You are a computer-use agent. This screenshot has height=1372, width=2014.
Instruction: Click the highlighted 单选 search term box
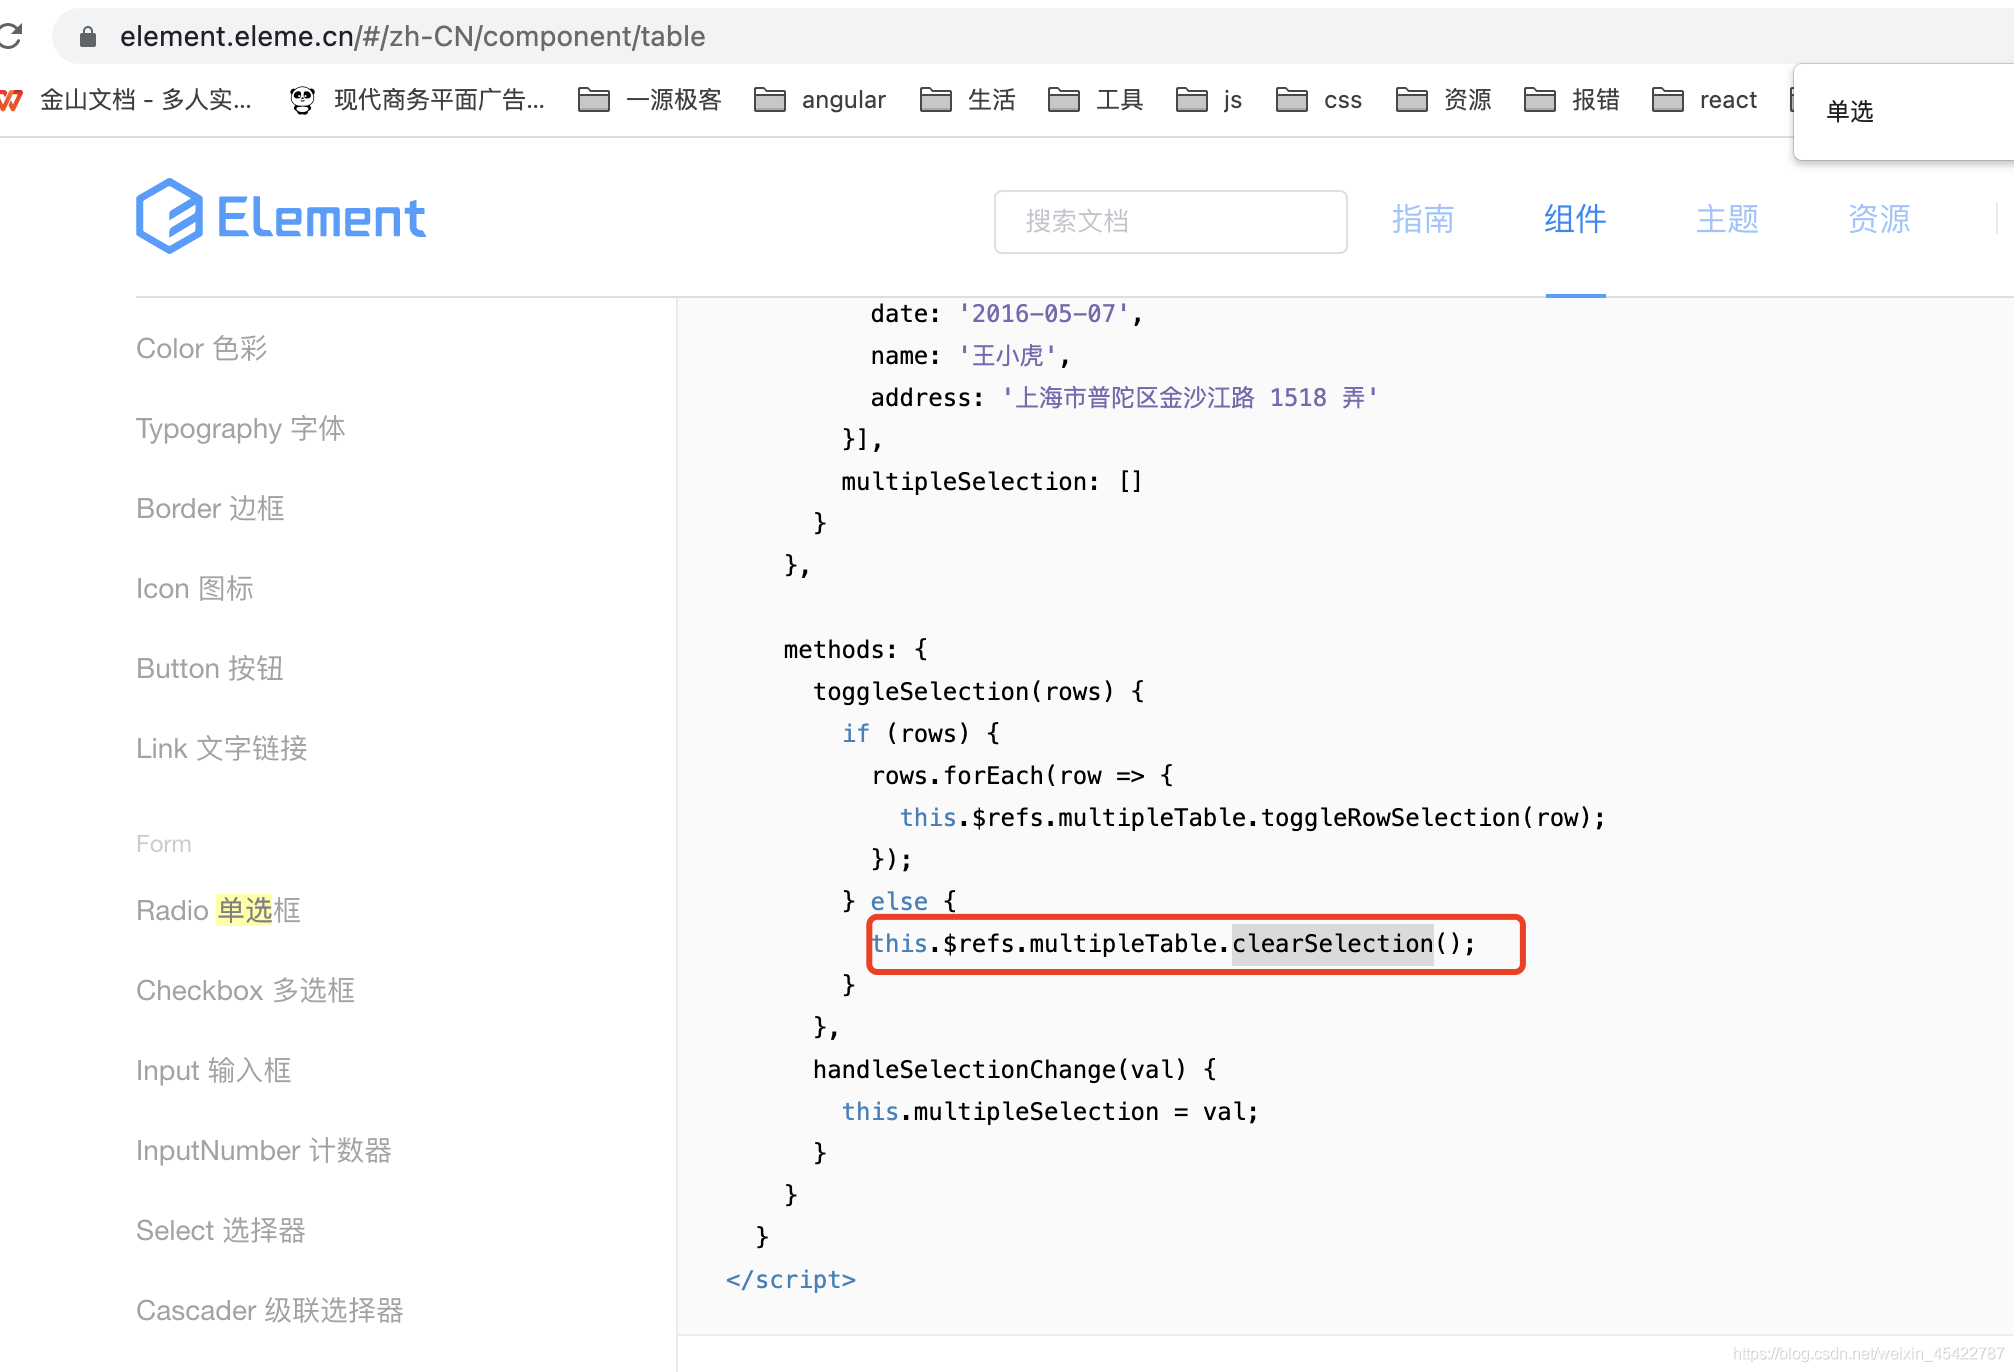pos(1849,111)
